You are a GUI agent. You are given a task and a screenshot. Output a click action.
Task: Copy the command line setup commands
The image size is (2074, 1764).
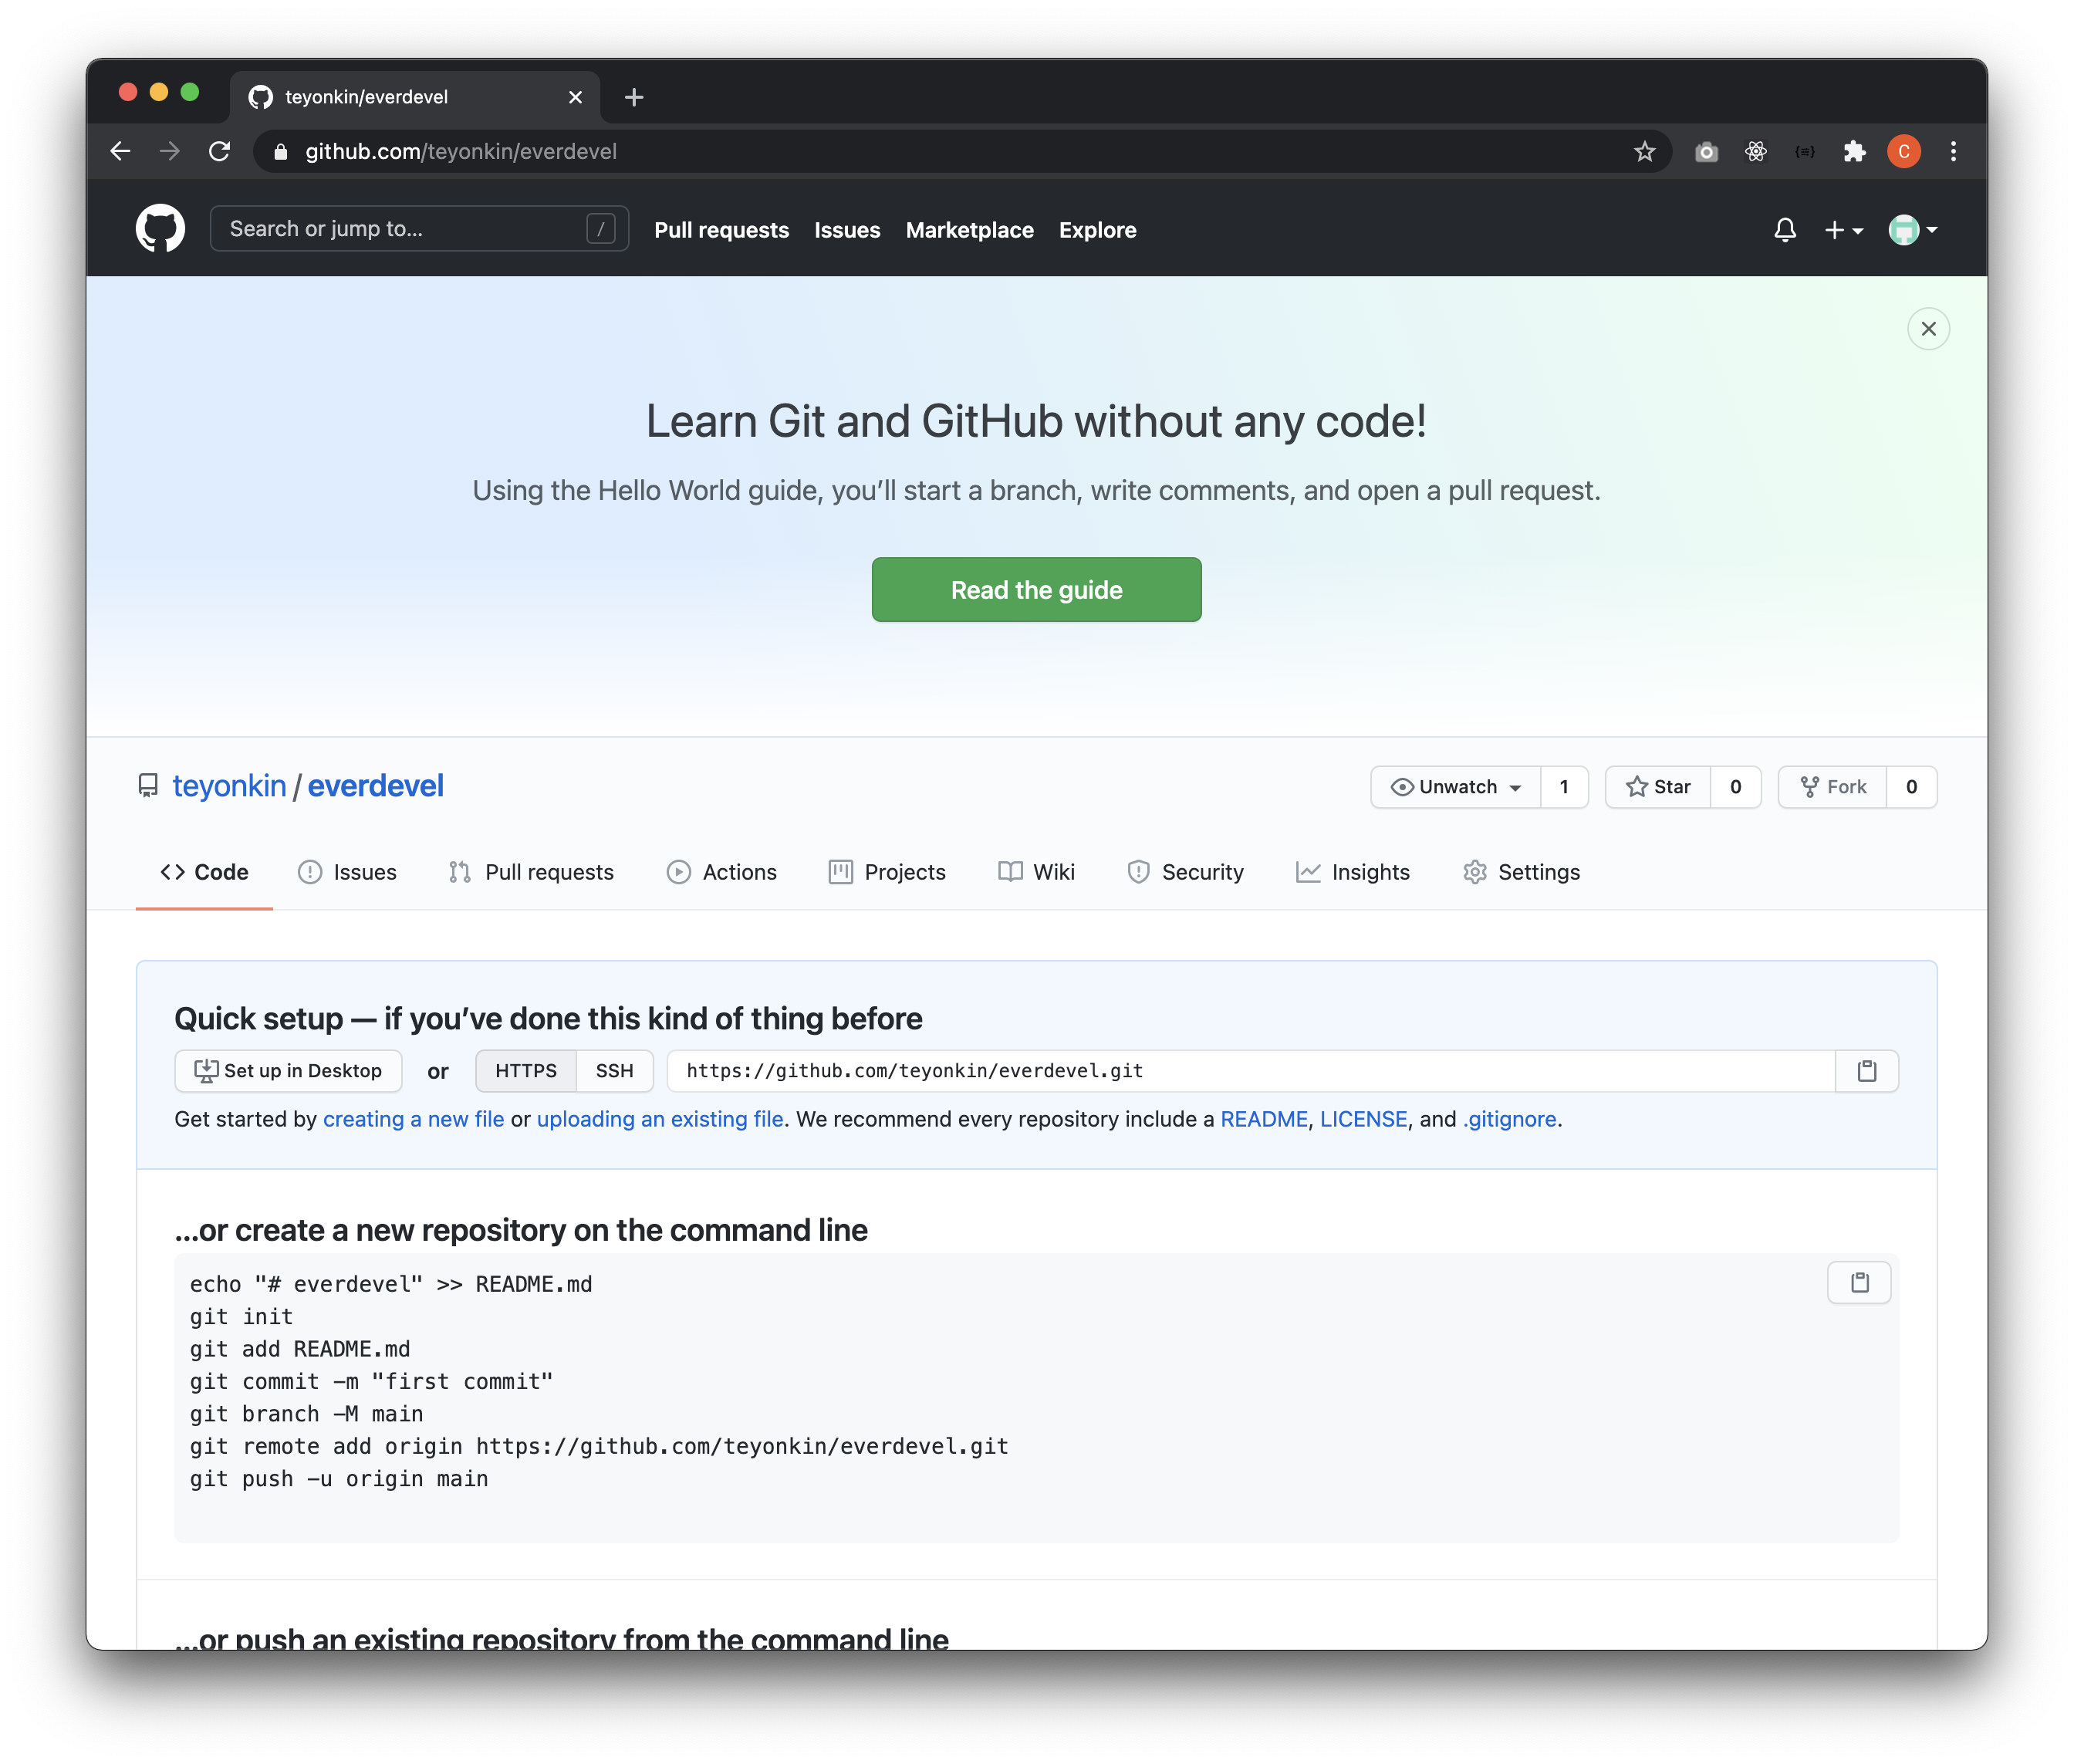(1859, 1283)
